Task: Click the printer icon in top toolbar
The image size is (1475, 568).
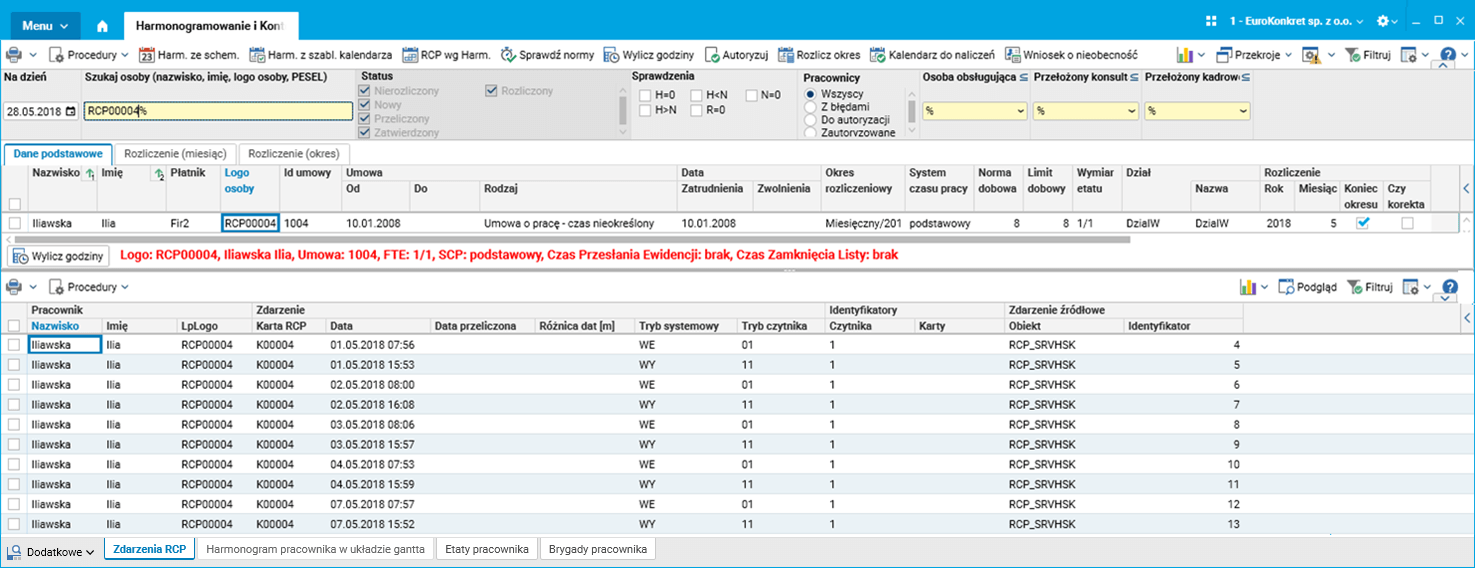Action: 15,55
